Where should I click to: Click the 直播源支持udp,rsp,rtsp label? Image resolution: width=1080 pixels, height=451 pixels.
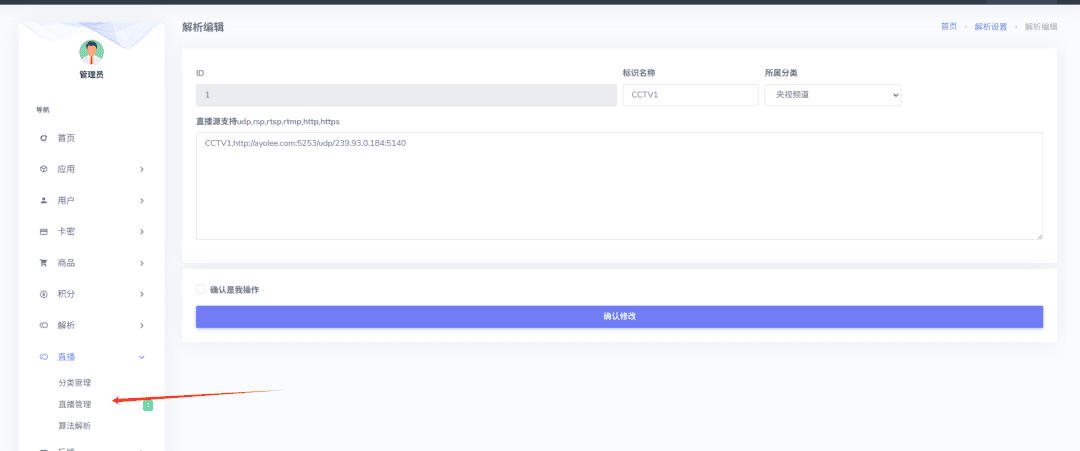(268, 121)
